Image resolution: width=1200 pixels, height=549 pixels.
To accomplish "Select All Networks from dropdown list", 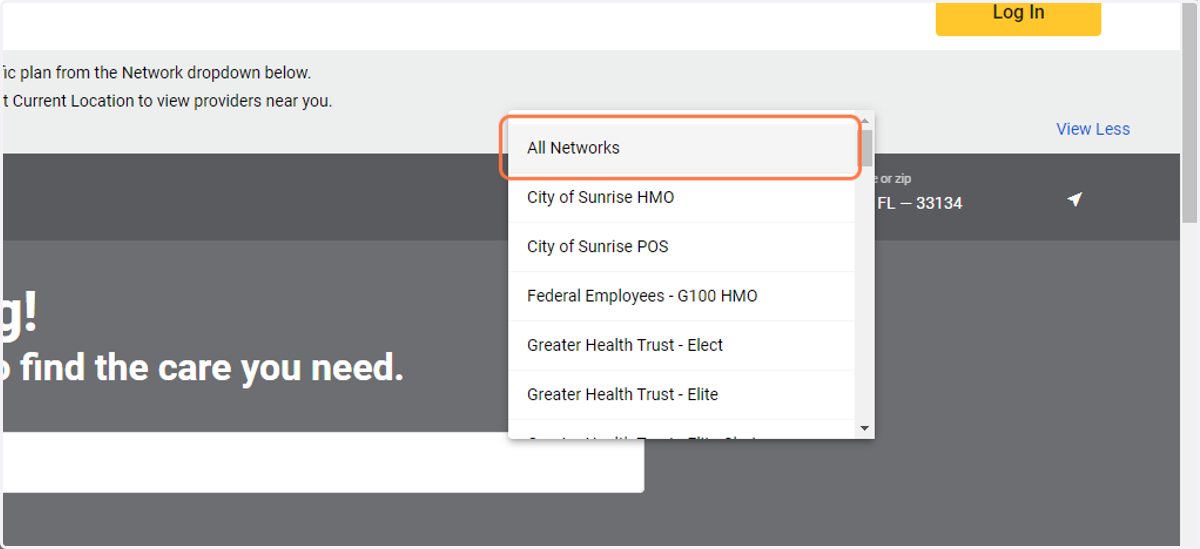I will pyautogui.click(x=681, y=148).
